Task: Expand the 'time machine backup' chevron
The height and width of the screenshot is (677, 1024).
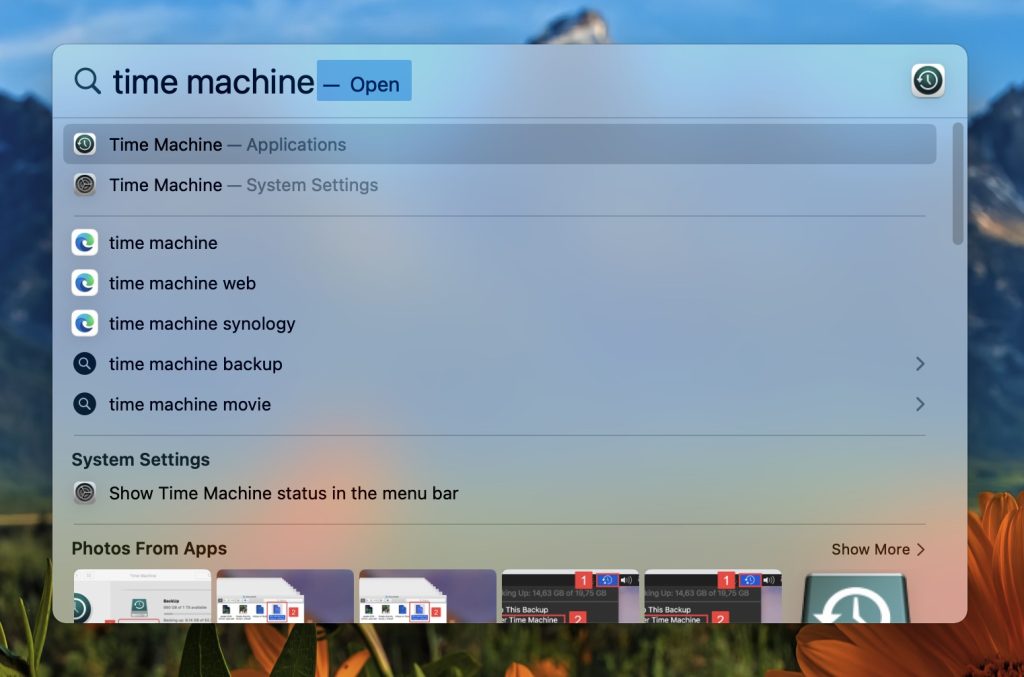Action: point(921,363)
